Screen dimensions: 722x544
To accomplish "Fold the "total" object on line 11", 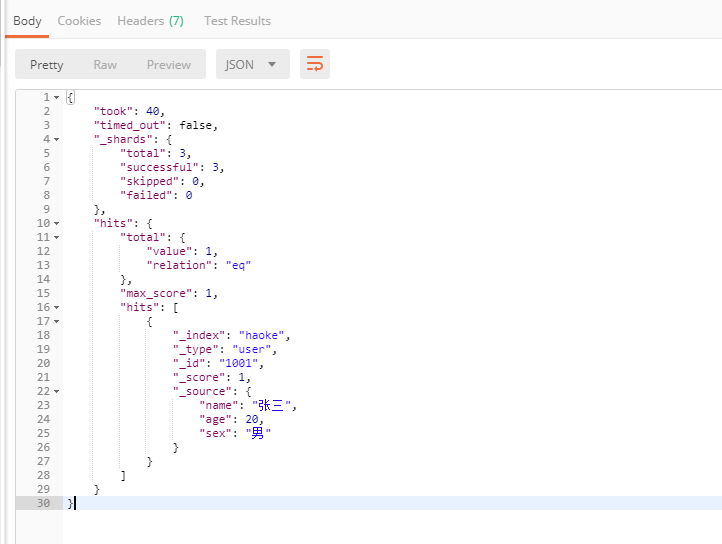I will [x=57, y=237].
